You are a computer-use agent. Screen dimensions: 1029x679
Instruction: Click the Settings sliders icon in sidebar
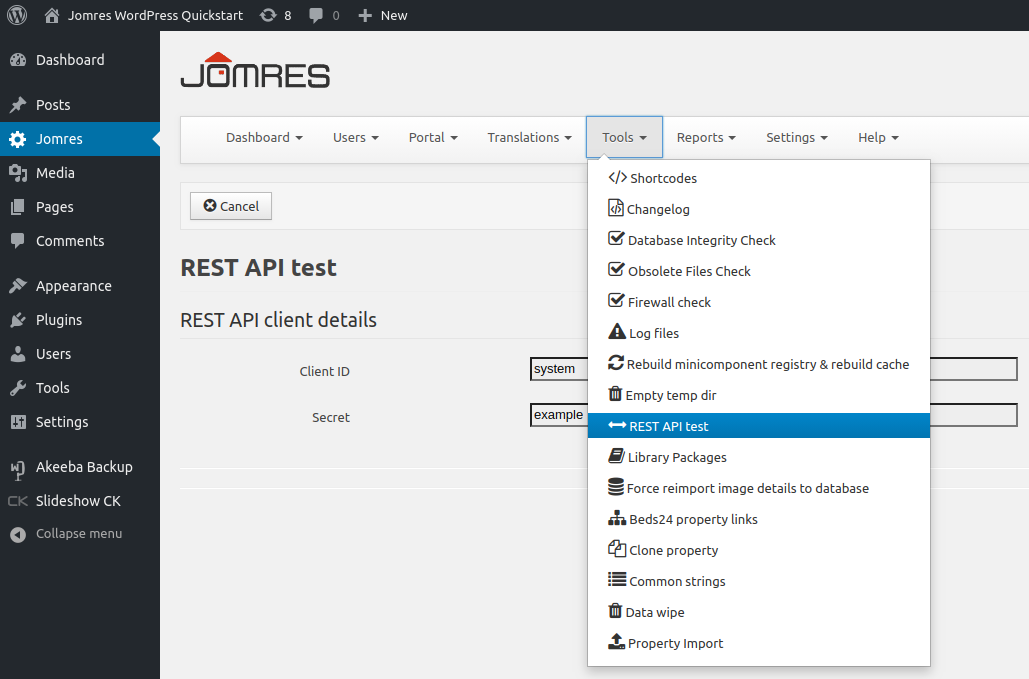click(18, 422)
